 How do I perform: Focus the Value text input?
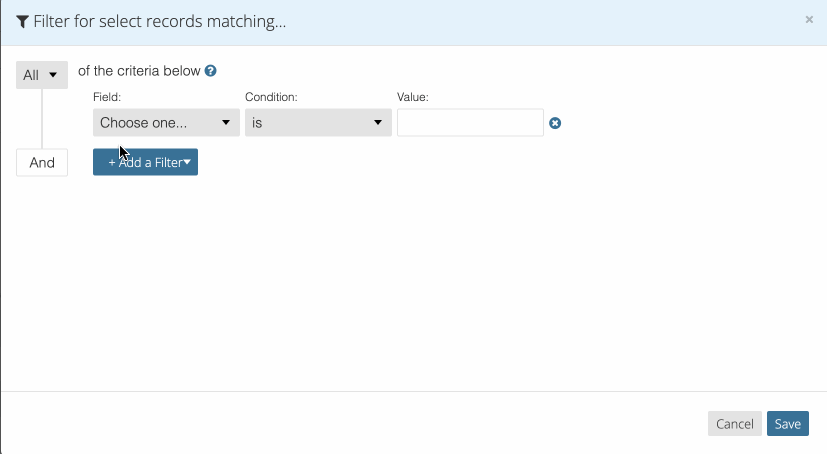(x=470, y=123)
